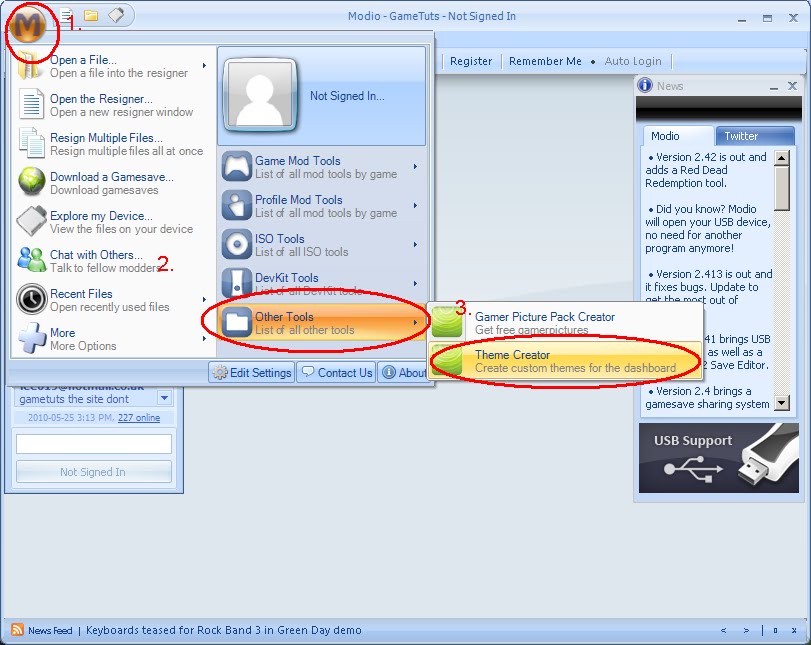Image resolution: width=811 pixels, height=645 pixels.
Task: Expand the Profile Mod Tools submenu arrow
Action: tap(415, 205)
